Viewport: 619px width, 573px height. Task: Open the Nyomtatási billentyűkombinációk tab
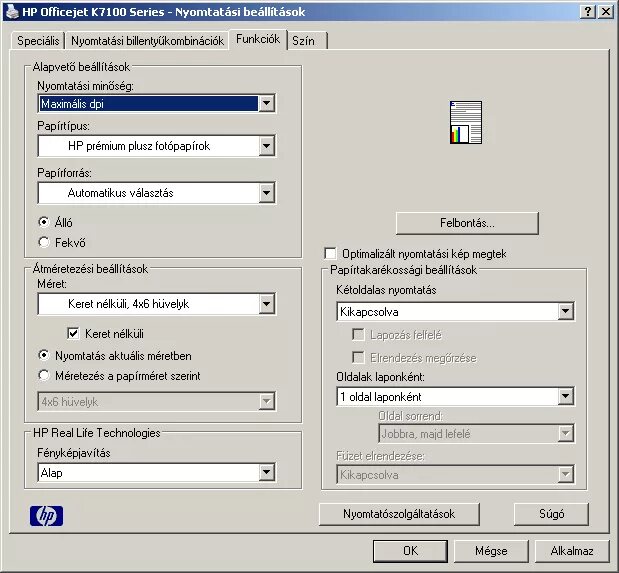[x=147, y=41]
